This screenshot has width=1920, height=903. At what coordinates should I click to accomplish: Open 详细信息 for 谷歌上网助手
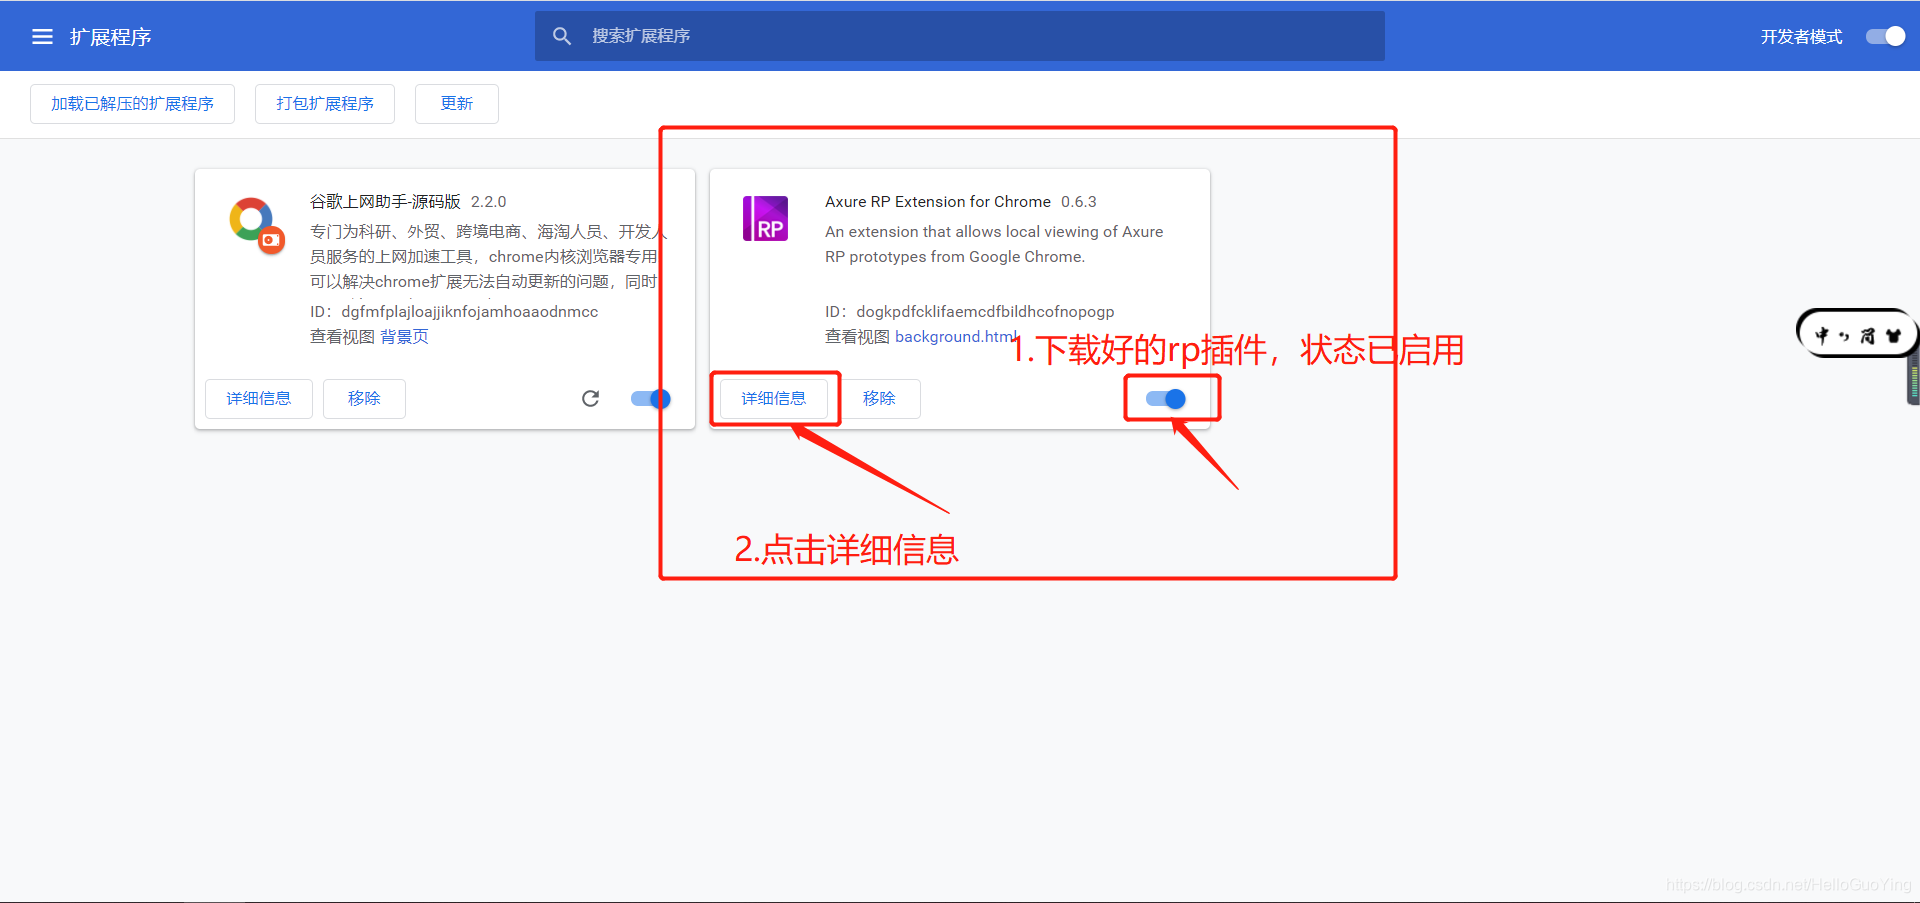point(258,398)
